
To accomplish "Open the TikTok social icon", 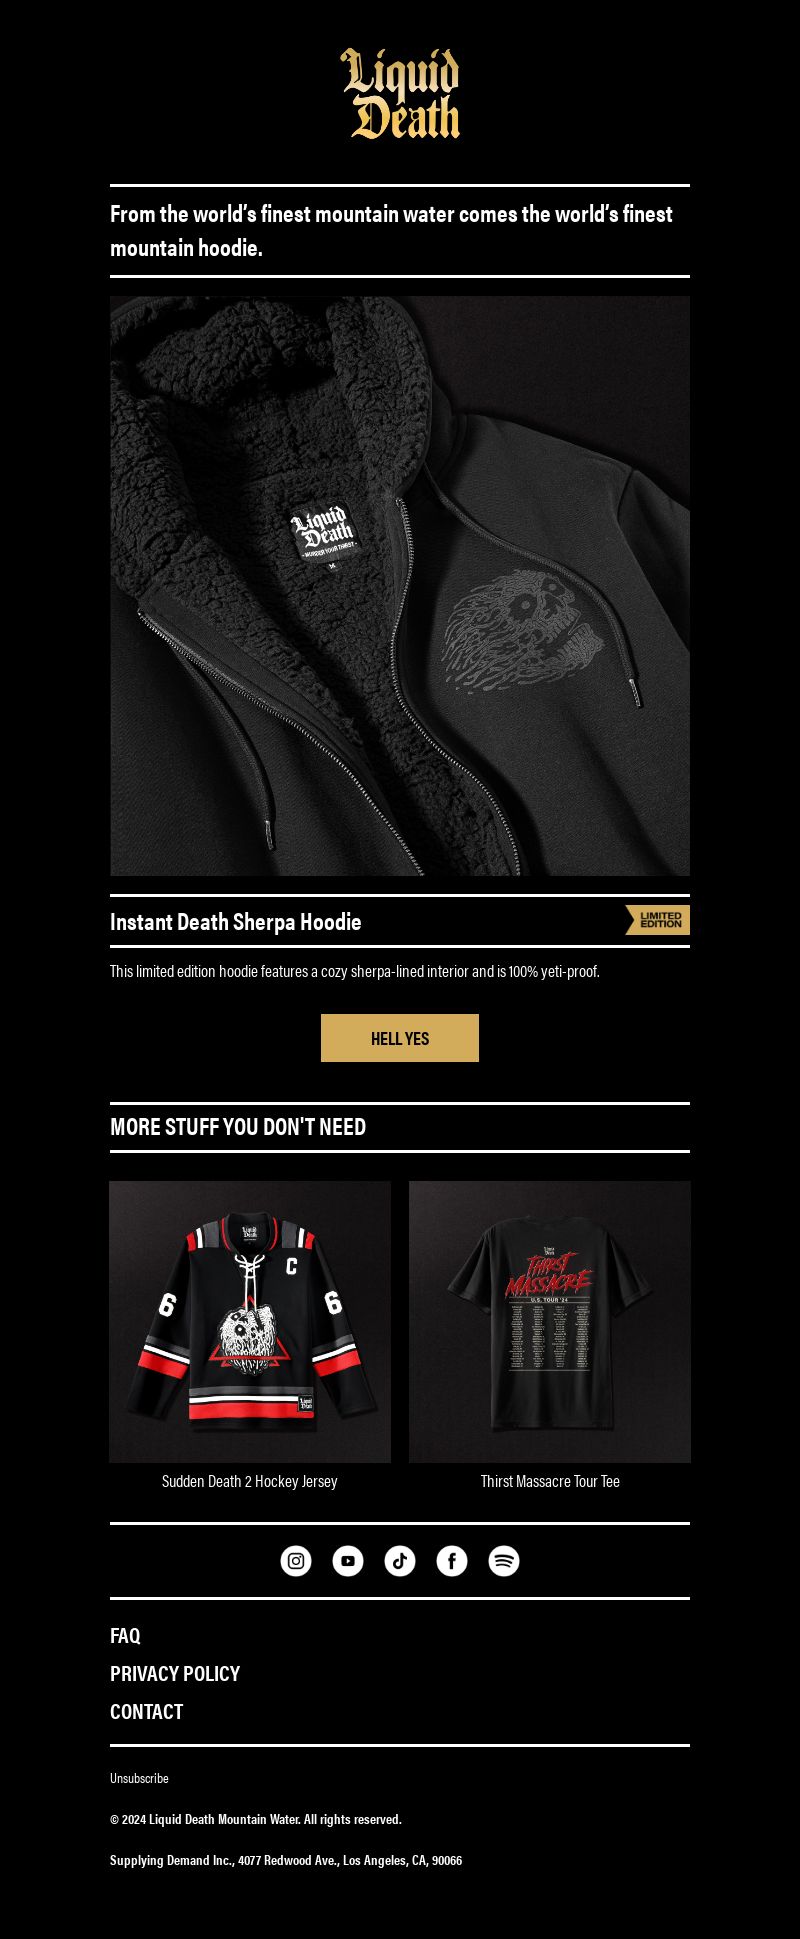I will pos(400,1560).
